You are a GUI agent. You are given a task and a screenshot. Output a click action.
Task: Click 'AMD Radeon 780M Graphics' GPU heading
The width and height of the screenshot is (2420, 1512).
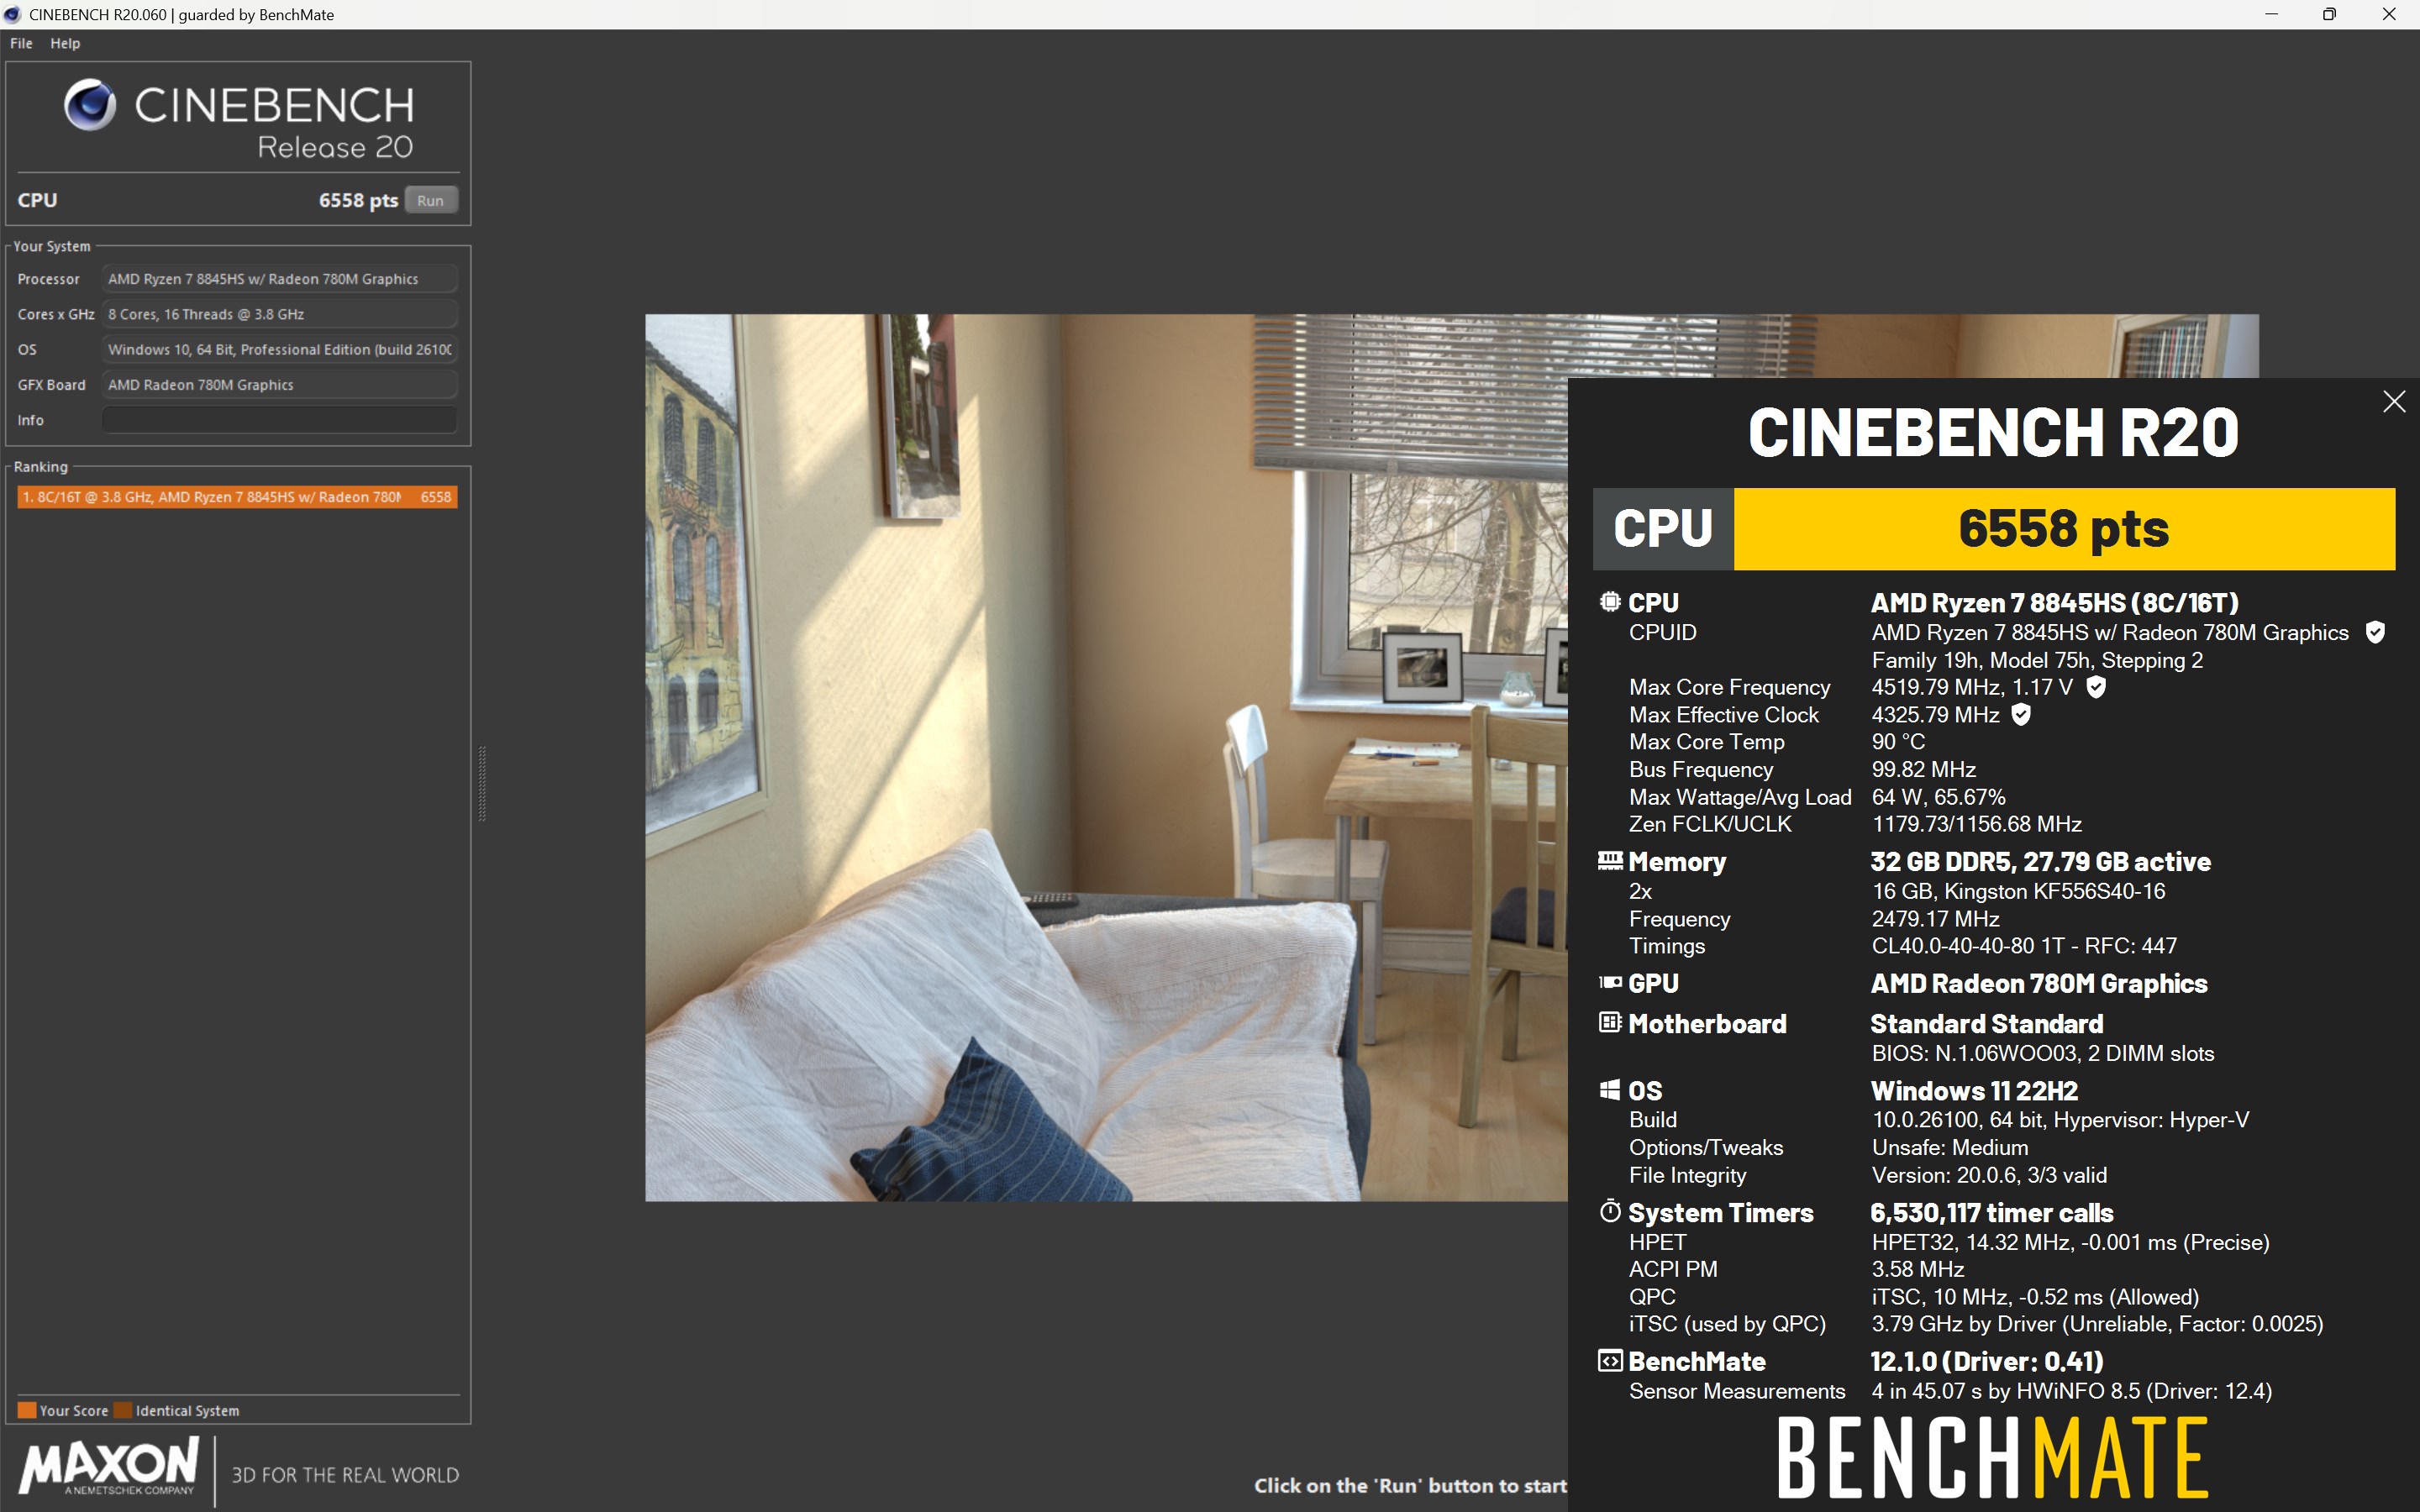[x=2039, y=984]
